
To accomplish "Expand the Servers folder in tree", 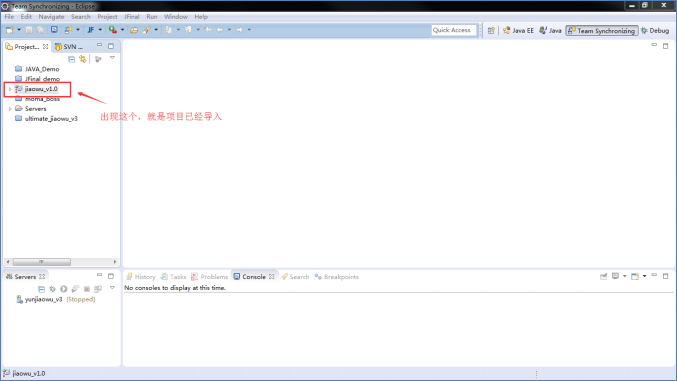I will coord(9,109).
